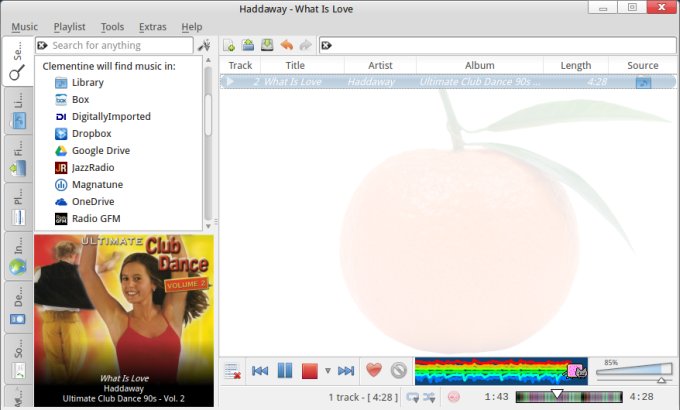Viewport: 680px width, 410px height.
Task: Clear the playlist filter field
Action: pyautogui.click(x=327, y=45)
